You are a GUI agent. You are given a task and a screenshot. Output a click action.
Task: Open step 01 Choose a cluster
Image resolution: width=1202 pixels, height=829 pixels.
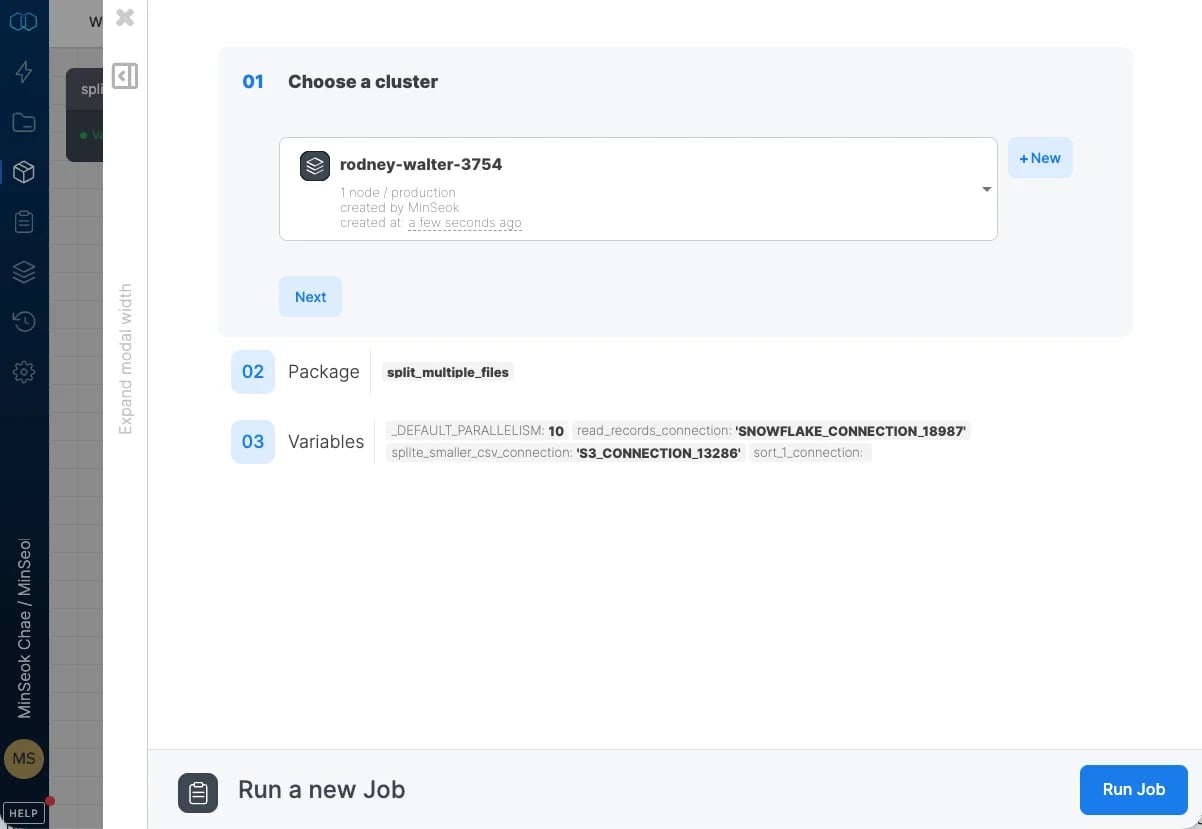[x=340, y=82]
